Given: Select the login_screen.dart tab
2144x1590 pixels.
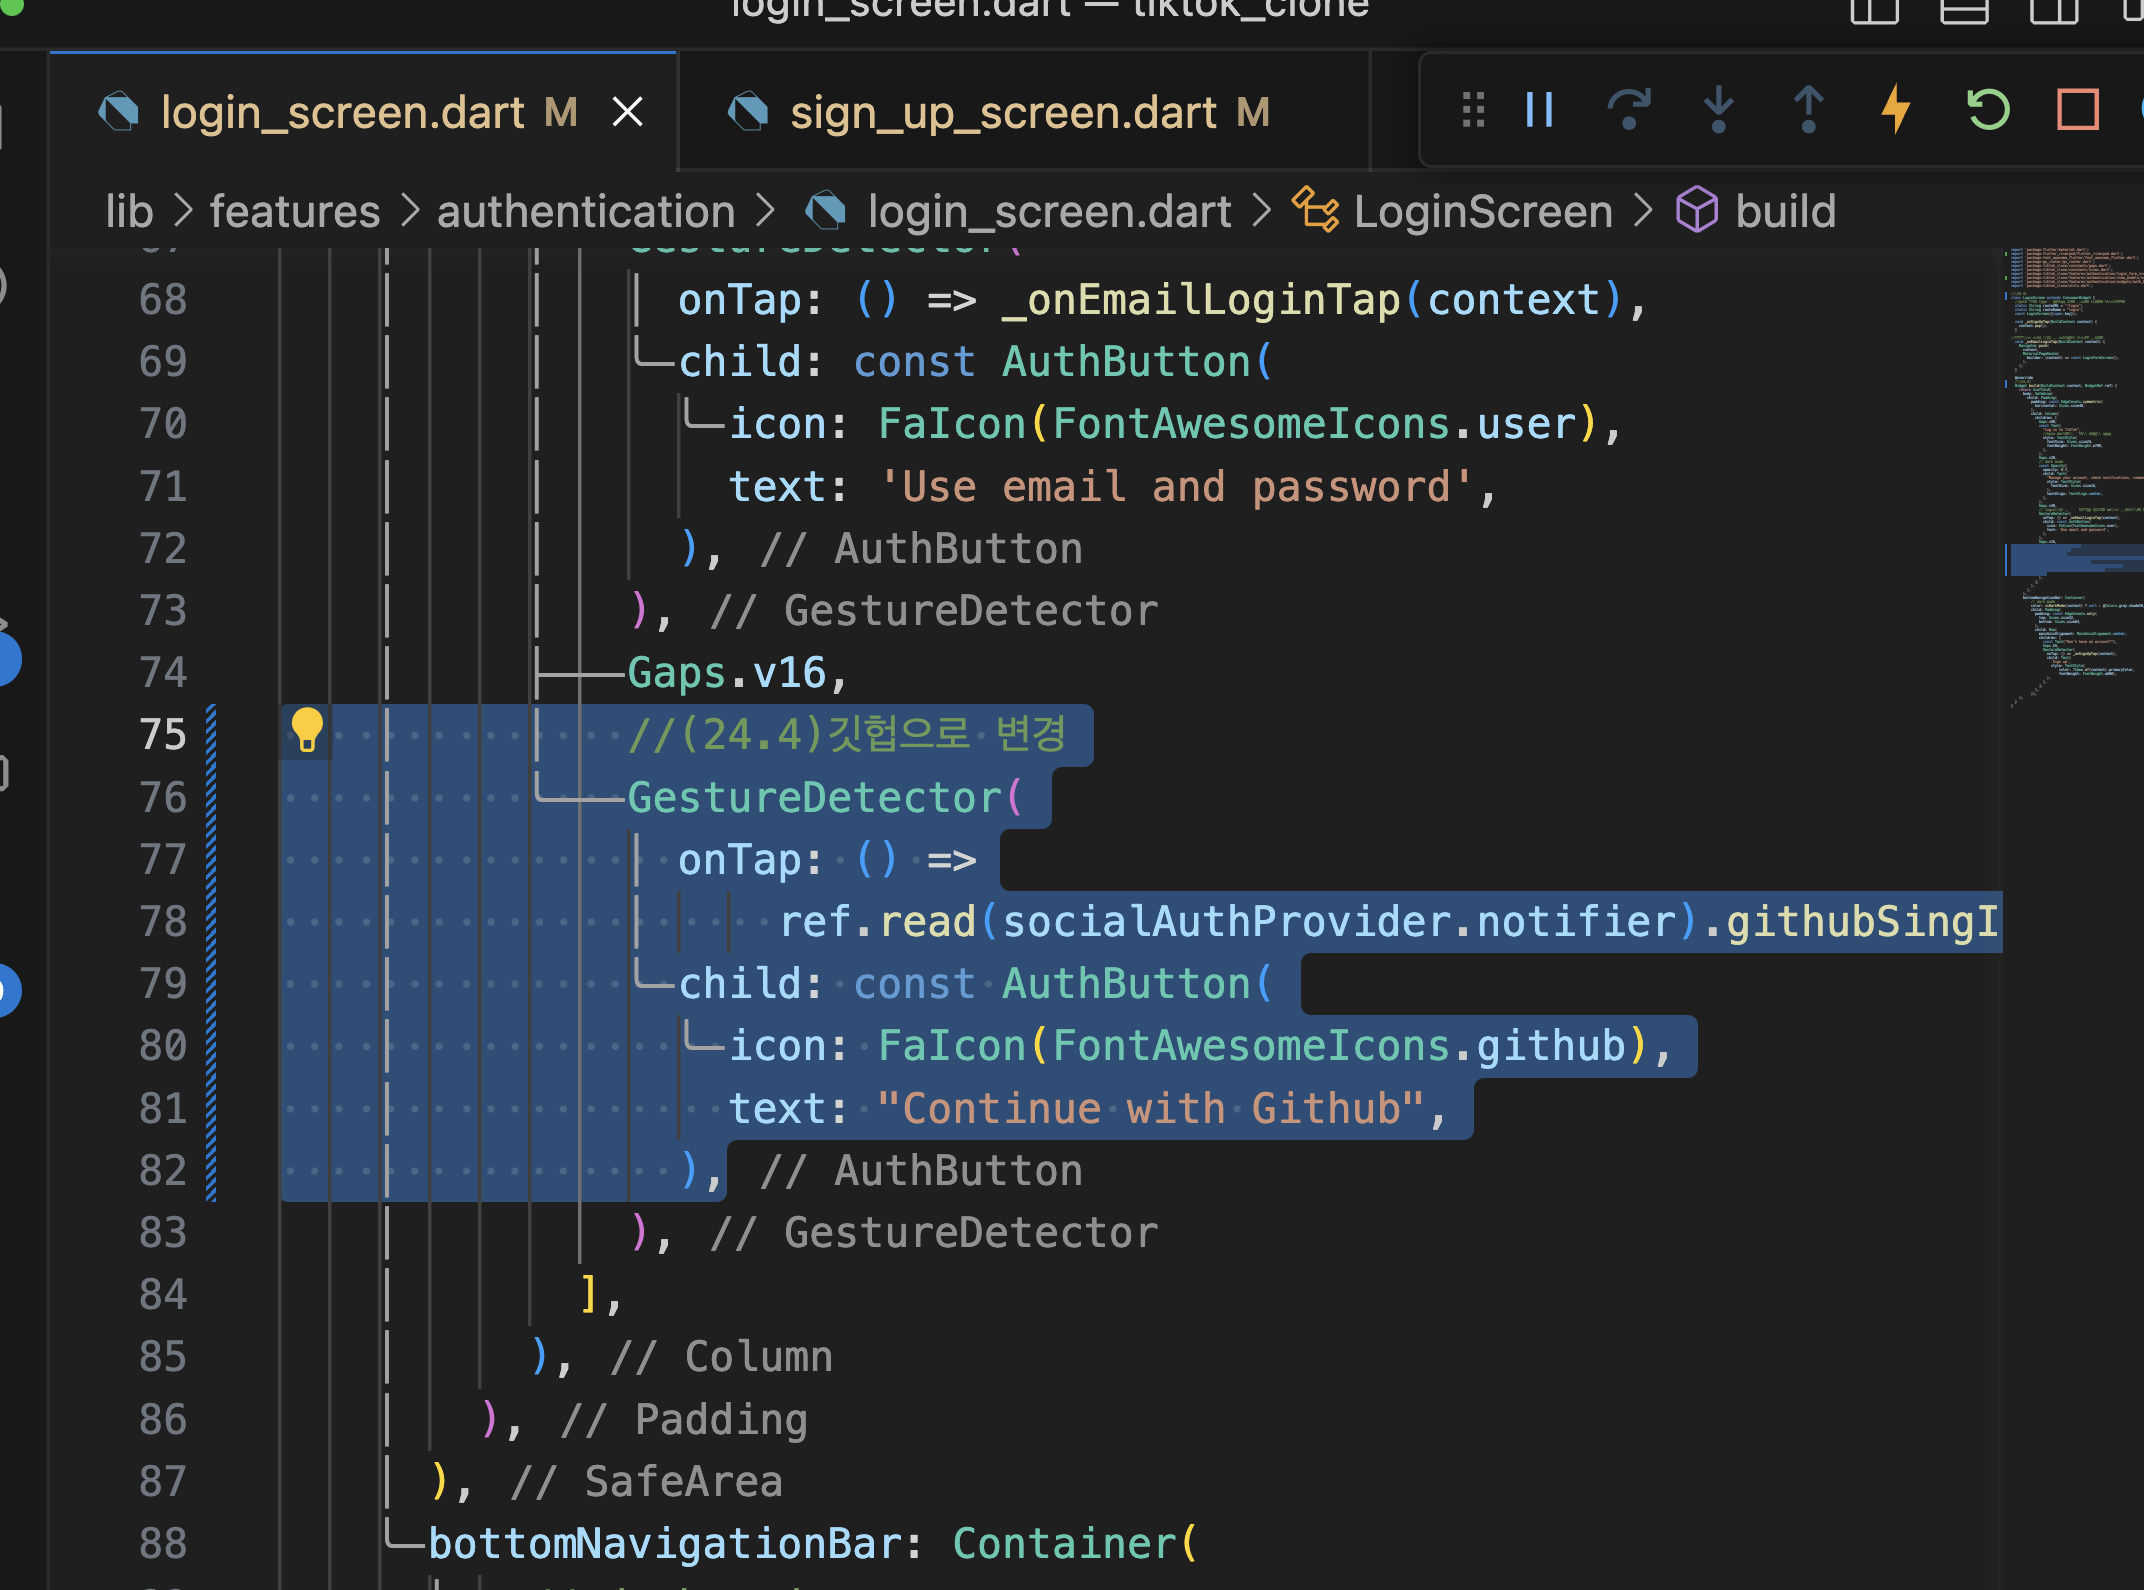Looking at the screenshot, I should point(342,113).
